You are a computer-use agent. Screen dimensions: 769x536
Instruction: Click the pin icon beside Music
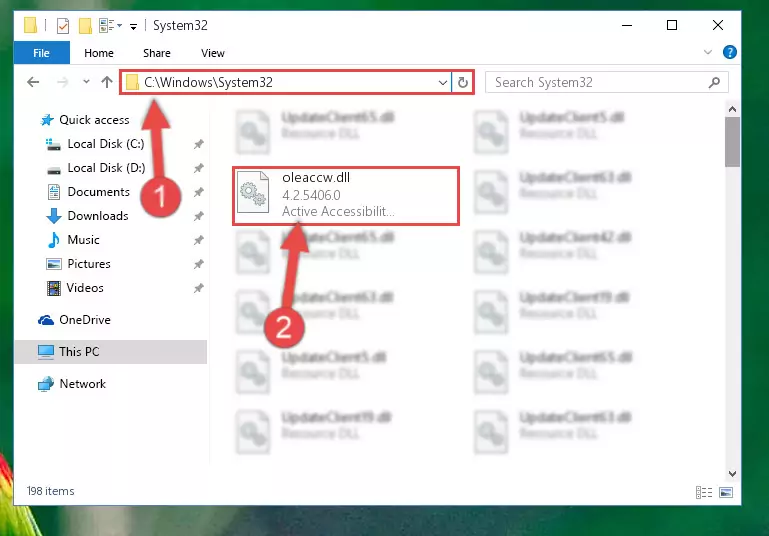pyautogui.click(x=198, y=240)
